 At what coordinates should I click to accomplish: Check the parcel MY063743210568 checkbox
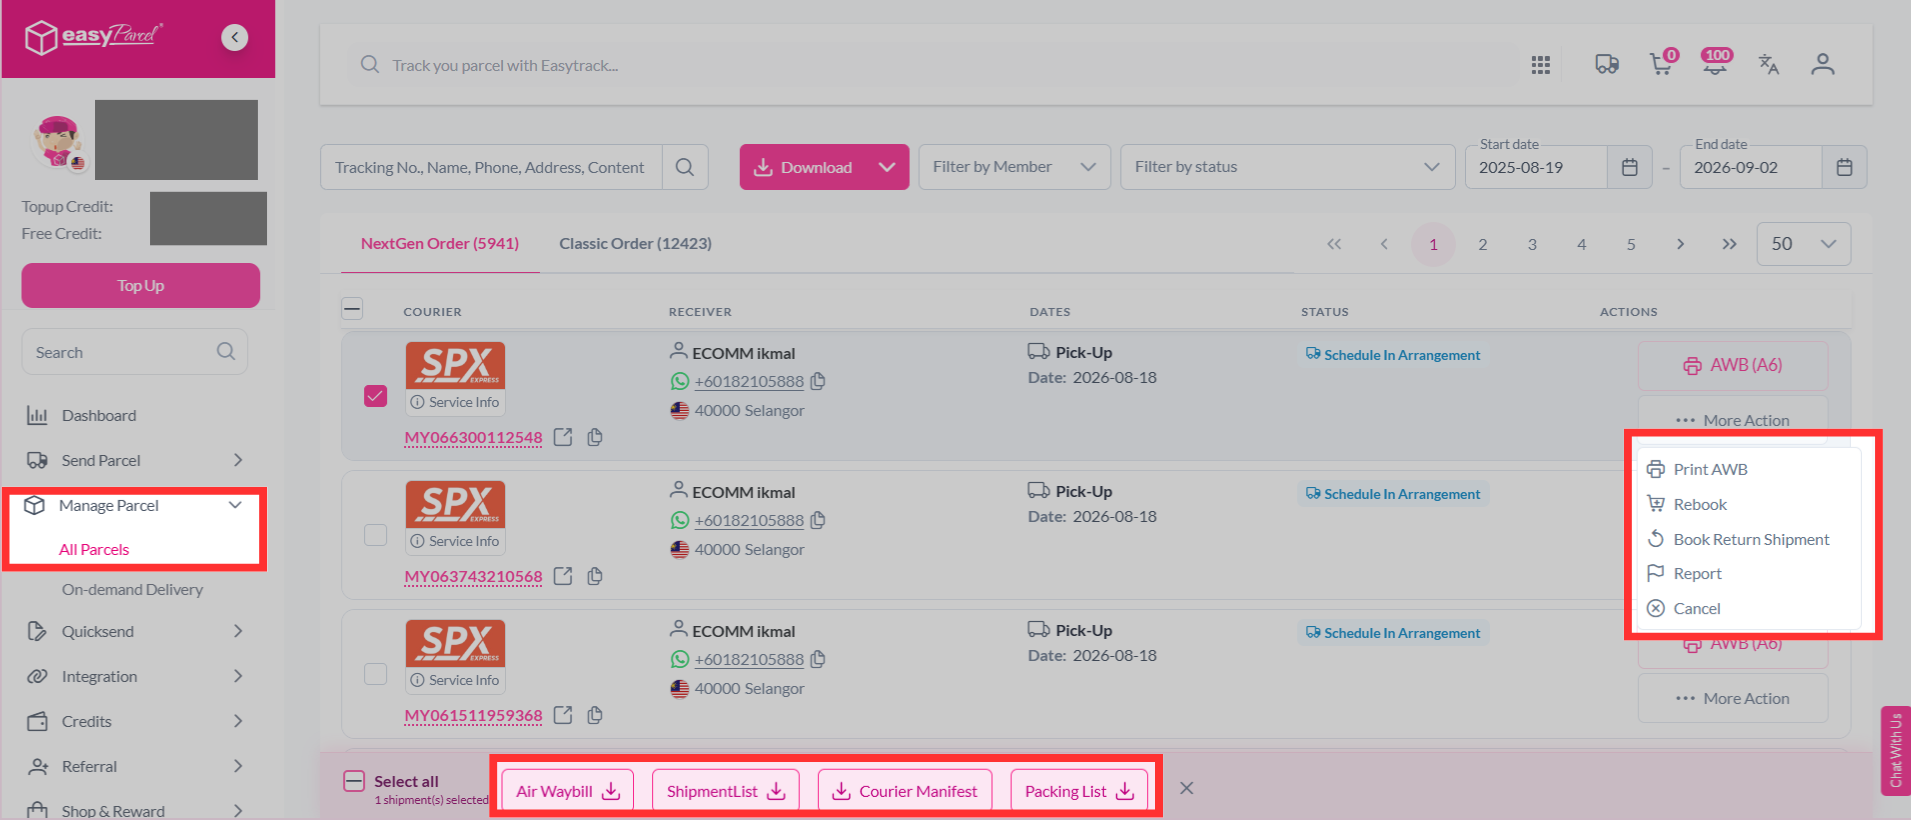point(375,535)
